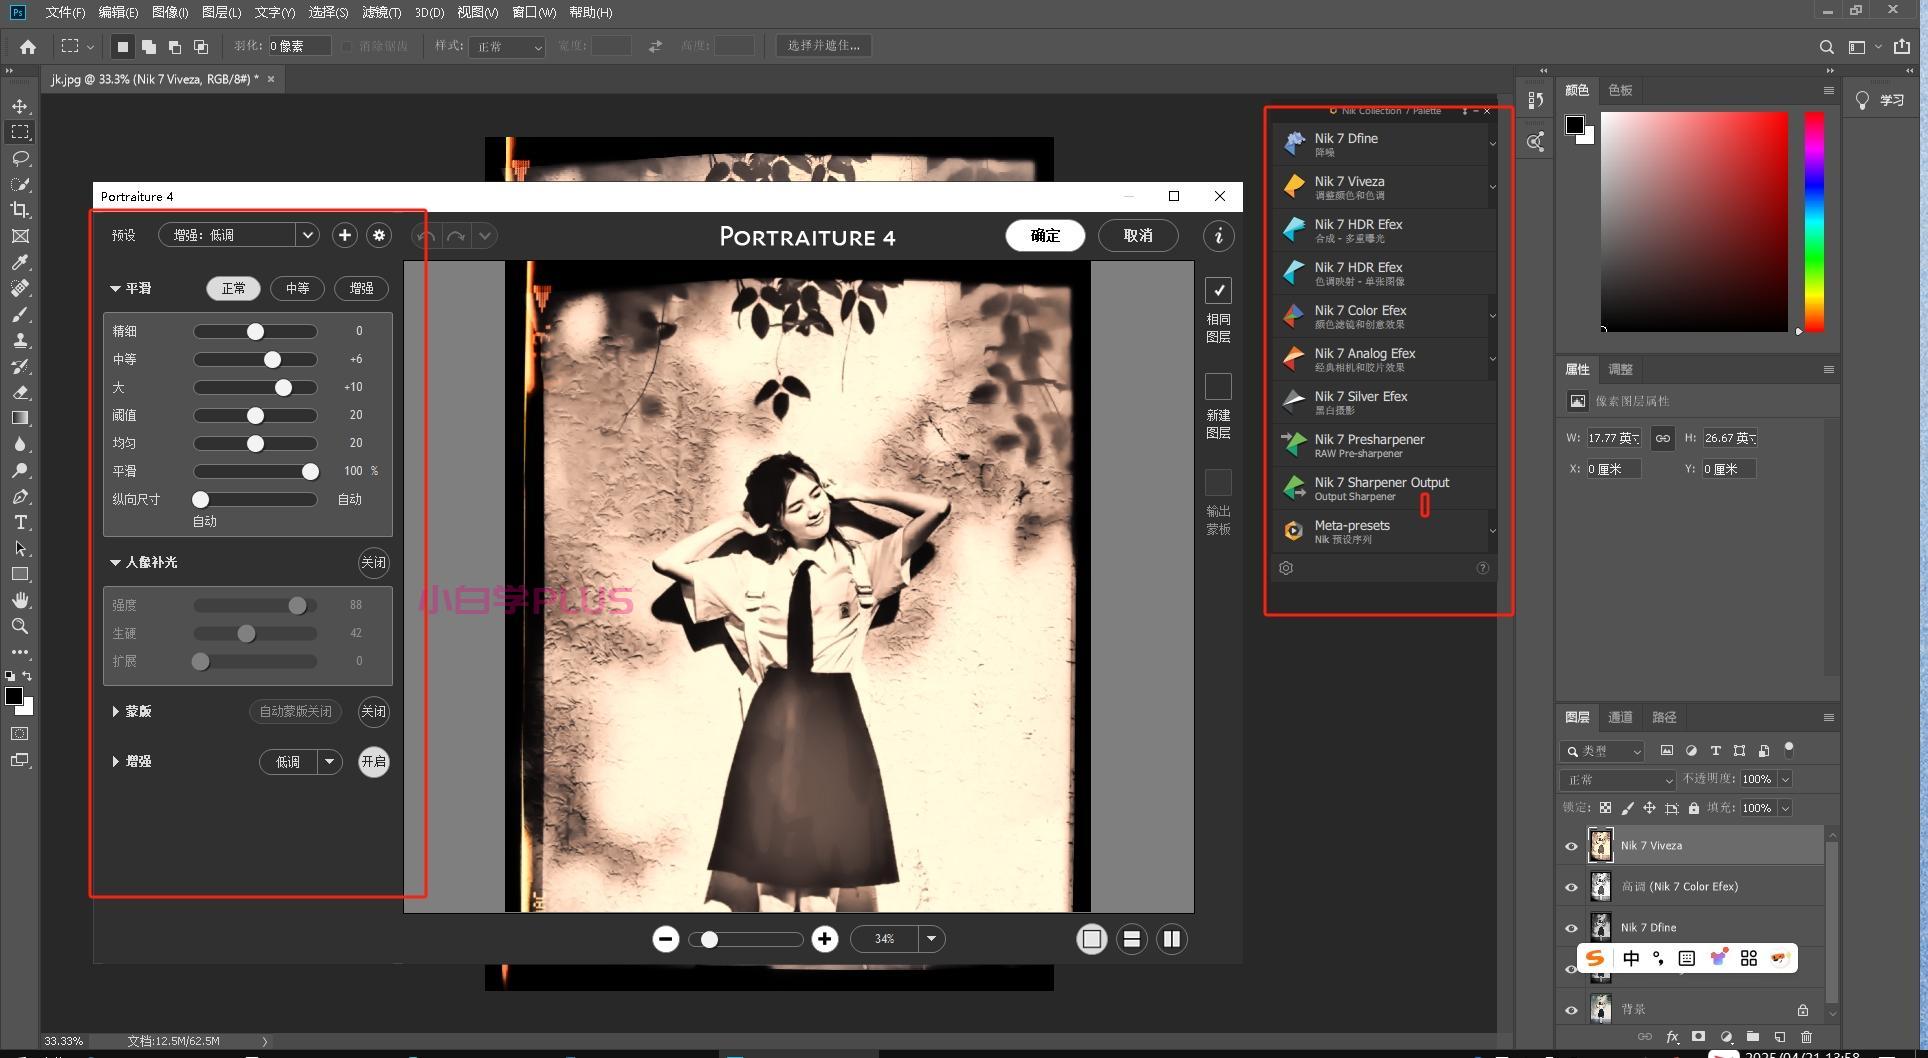1928x1058 pixels.
Task: Open the layer opacity dropdown arrow
Action: [x=1785, y=780]
